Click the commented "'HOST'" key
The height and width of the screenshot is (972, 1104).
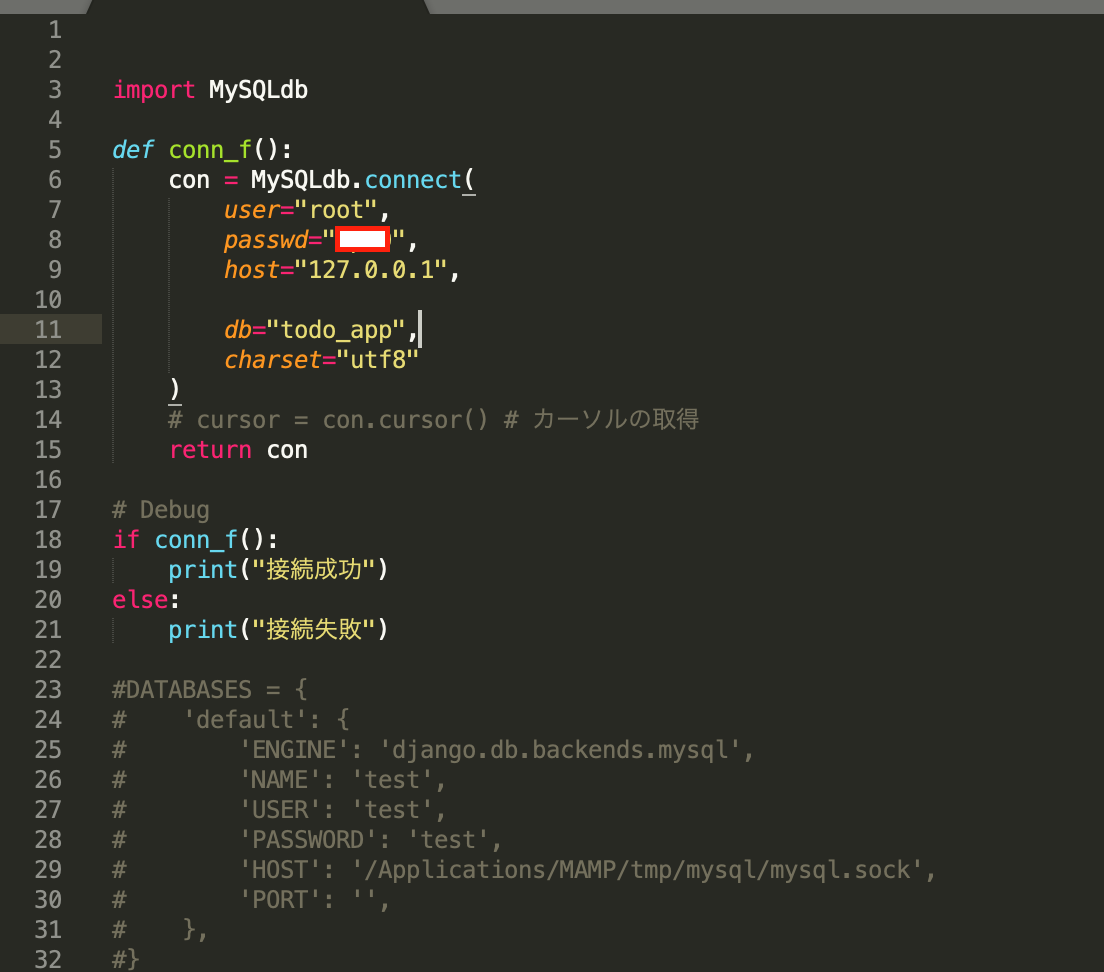point(280,870)
